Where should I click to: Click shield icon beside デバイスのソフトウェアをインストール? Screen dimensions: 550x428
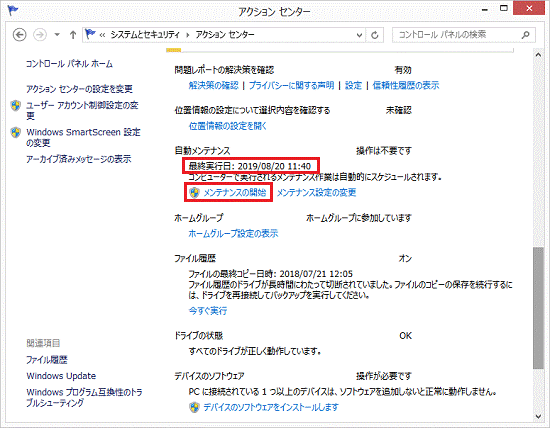point(194,407)
